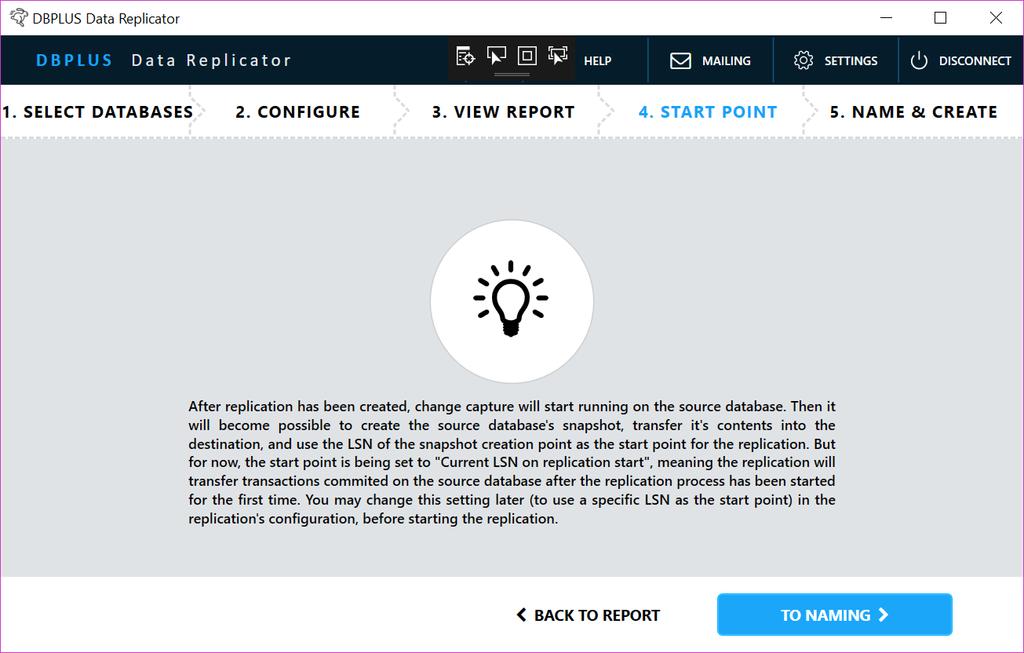Collapse the debug toolbar handle
The width and height of the screenshot is (1024, 653).
tap(511, 74)
